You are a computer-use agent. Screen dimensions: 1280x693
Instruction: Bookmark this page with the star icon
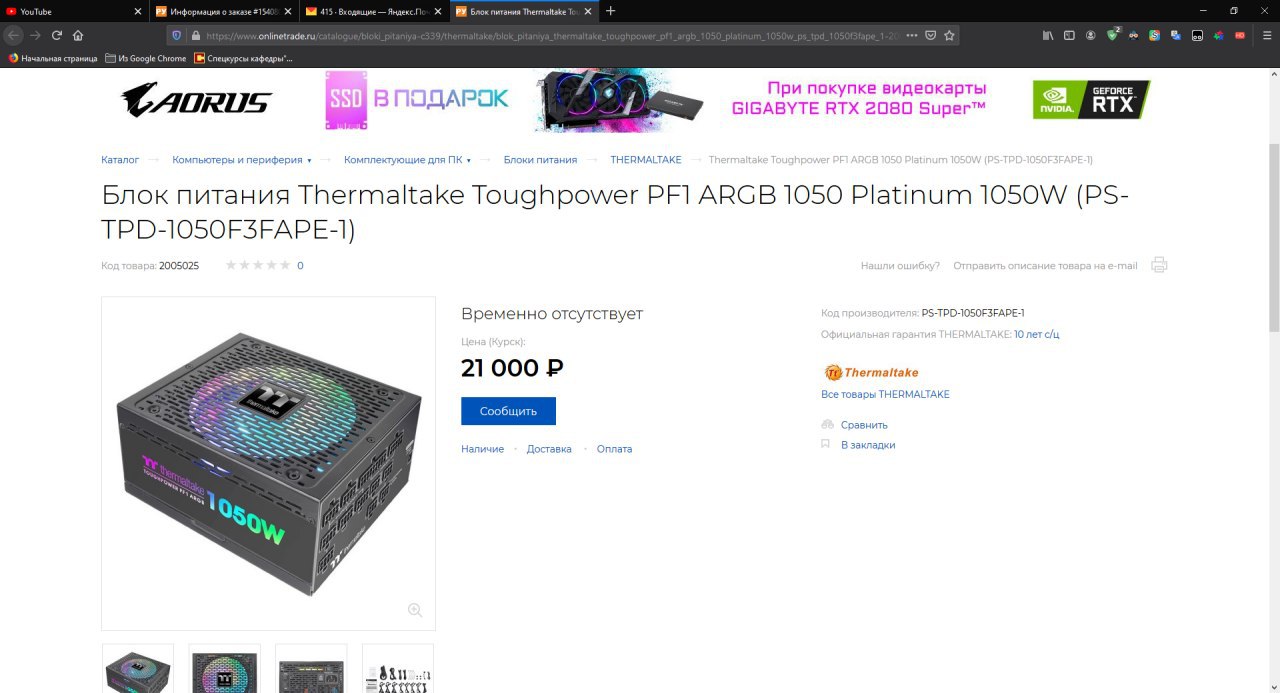[x=949, y=35]
